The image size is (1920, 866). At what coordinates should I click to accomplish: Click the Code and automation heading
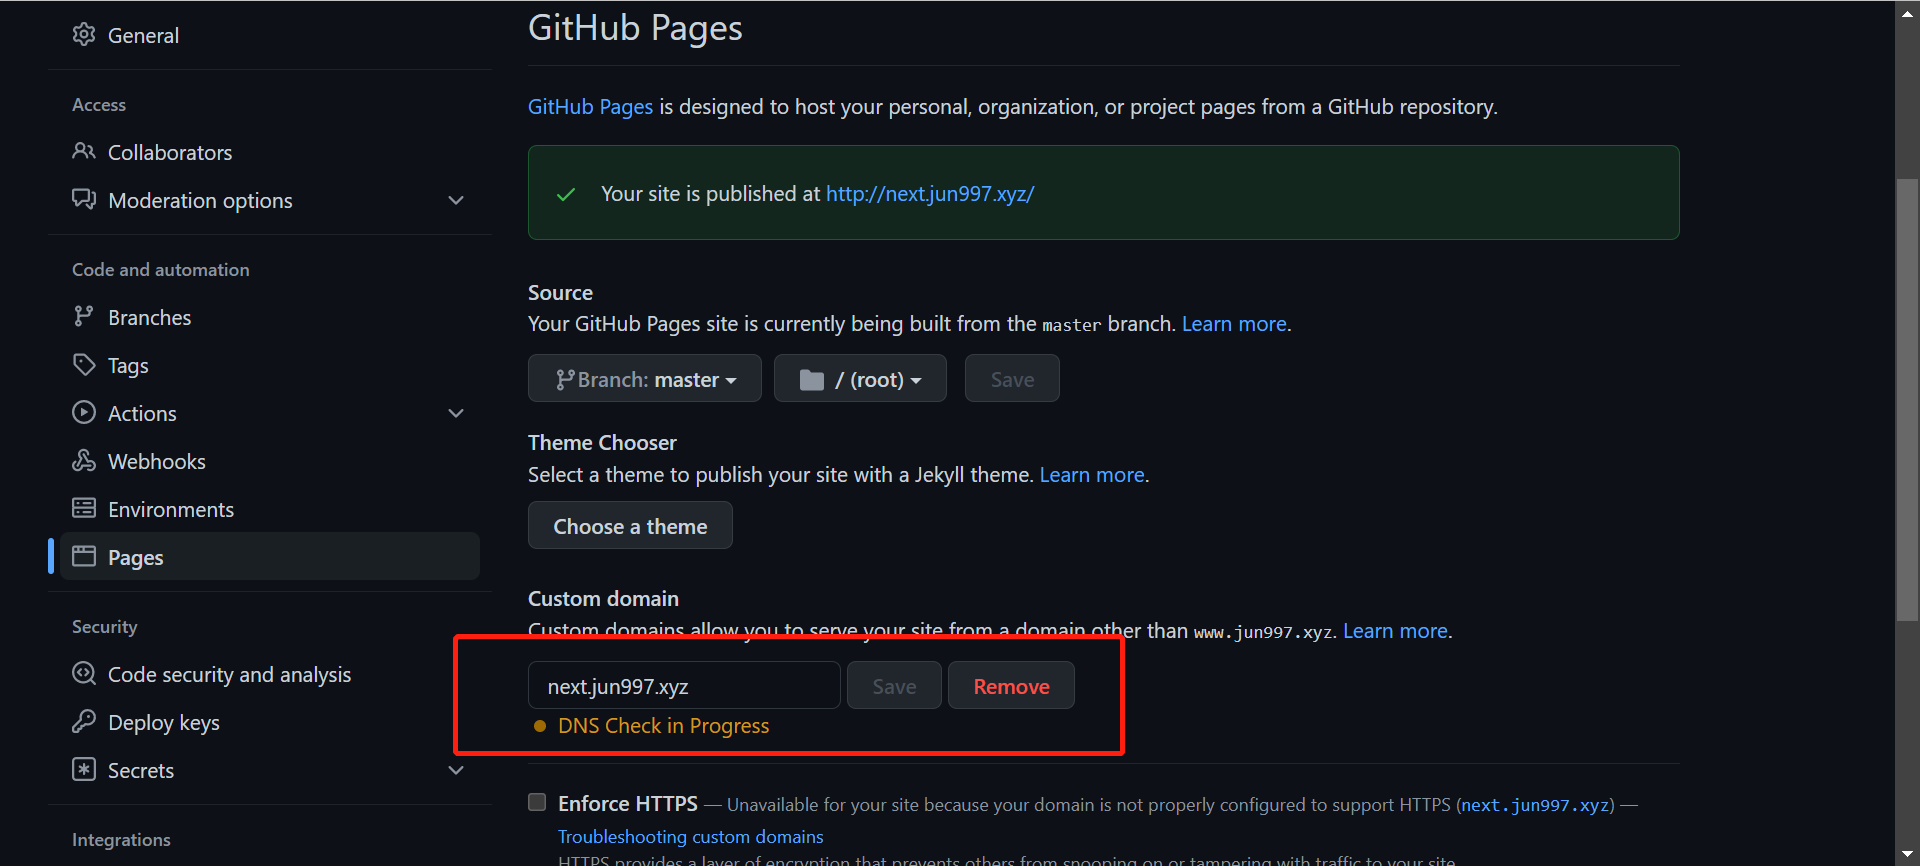click(160, 270)
